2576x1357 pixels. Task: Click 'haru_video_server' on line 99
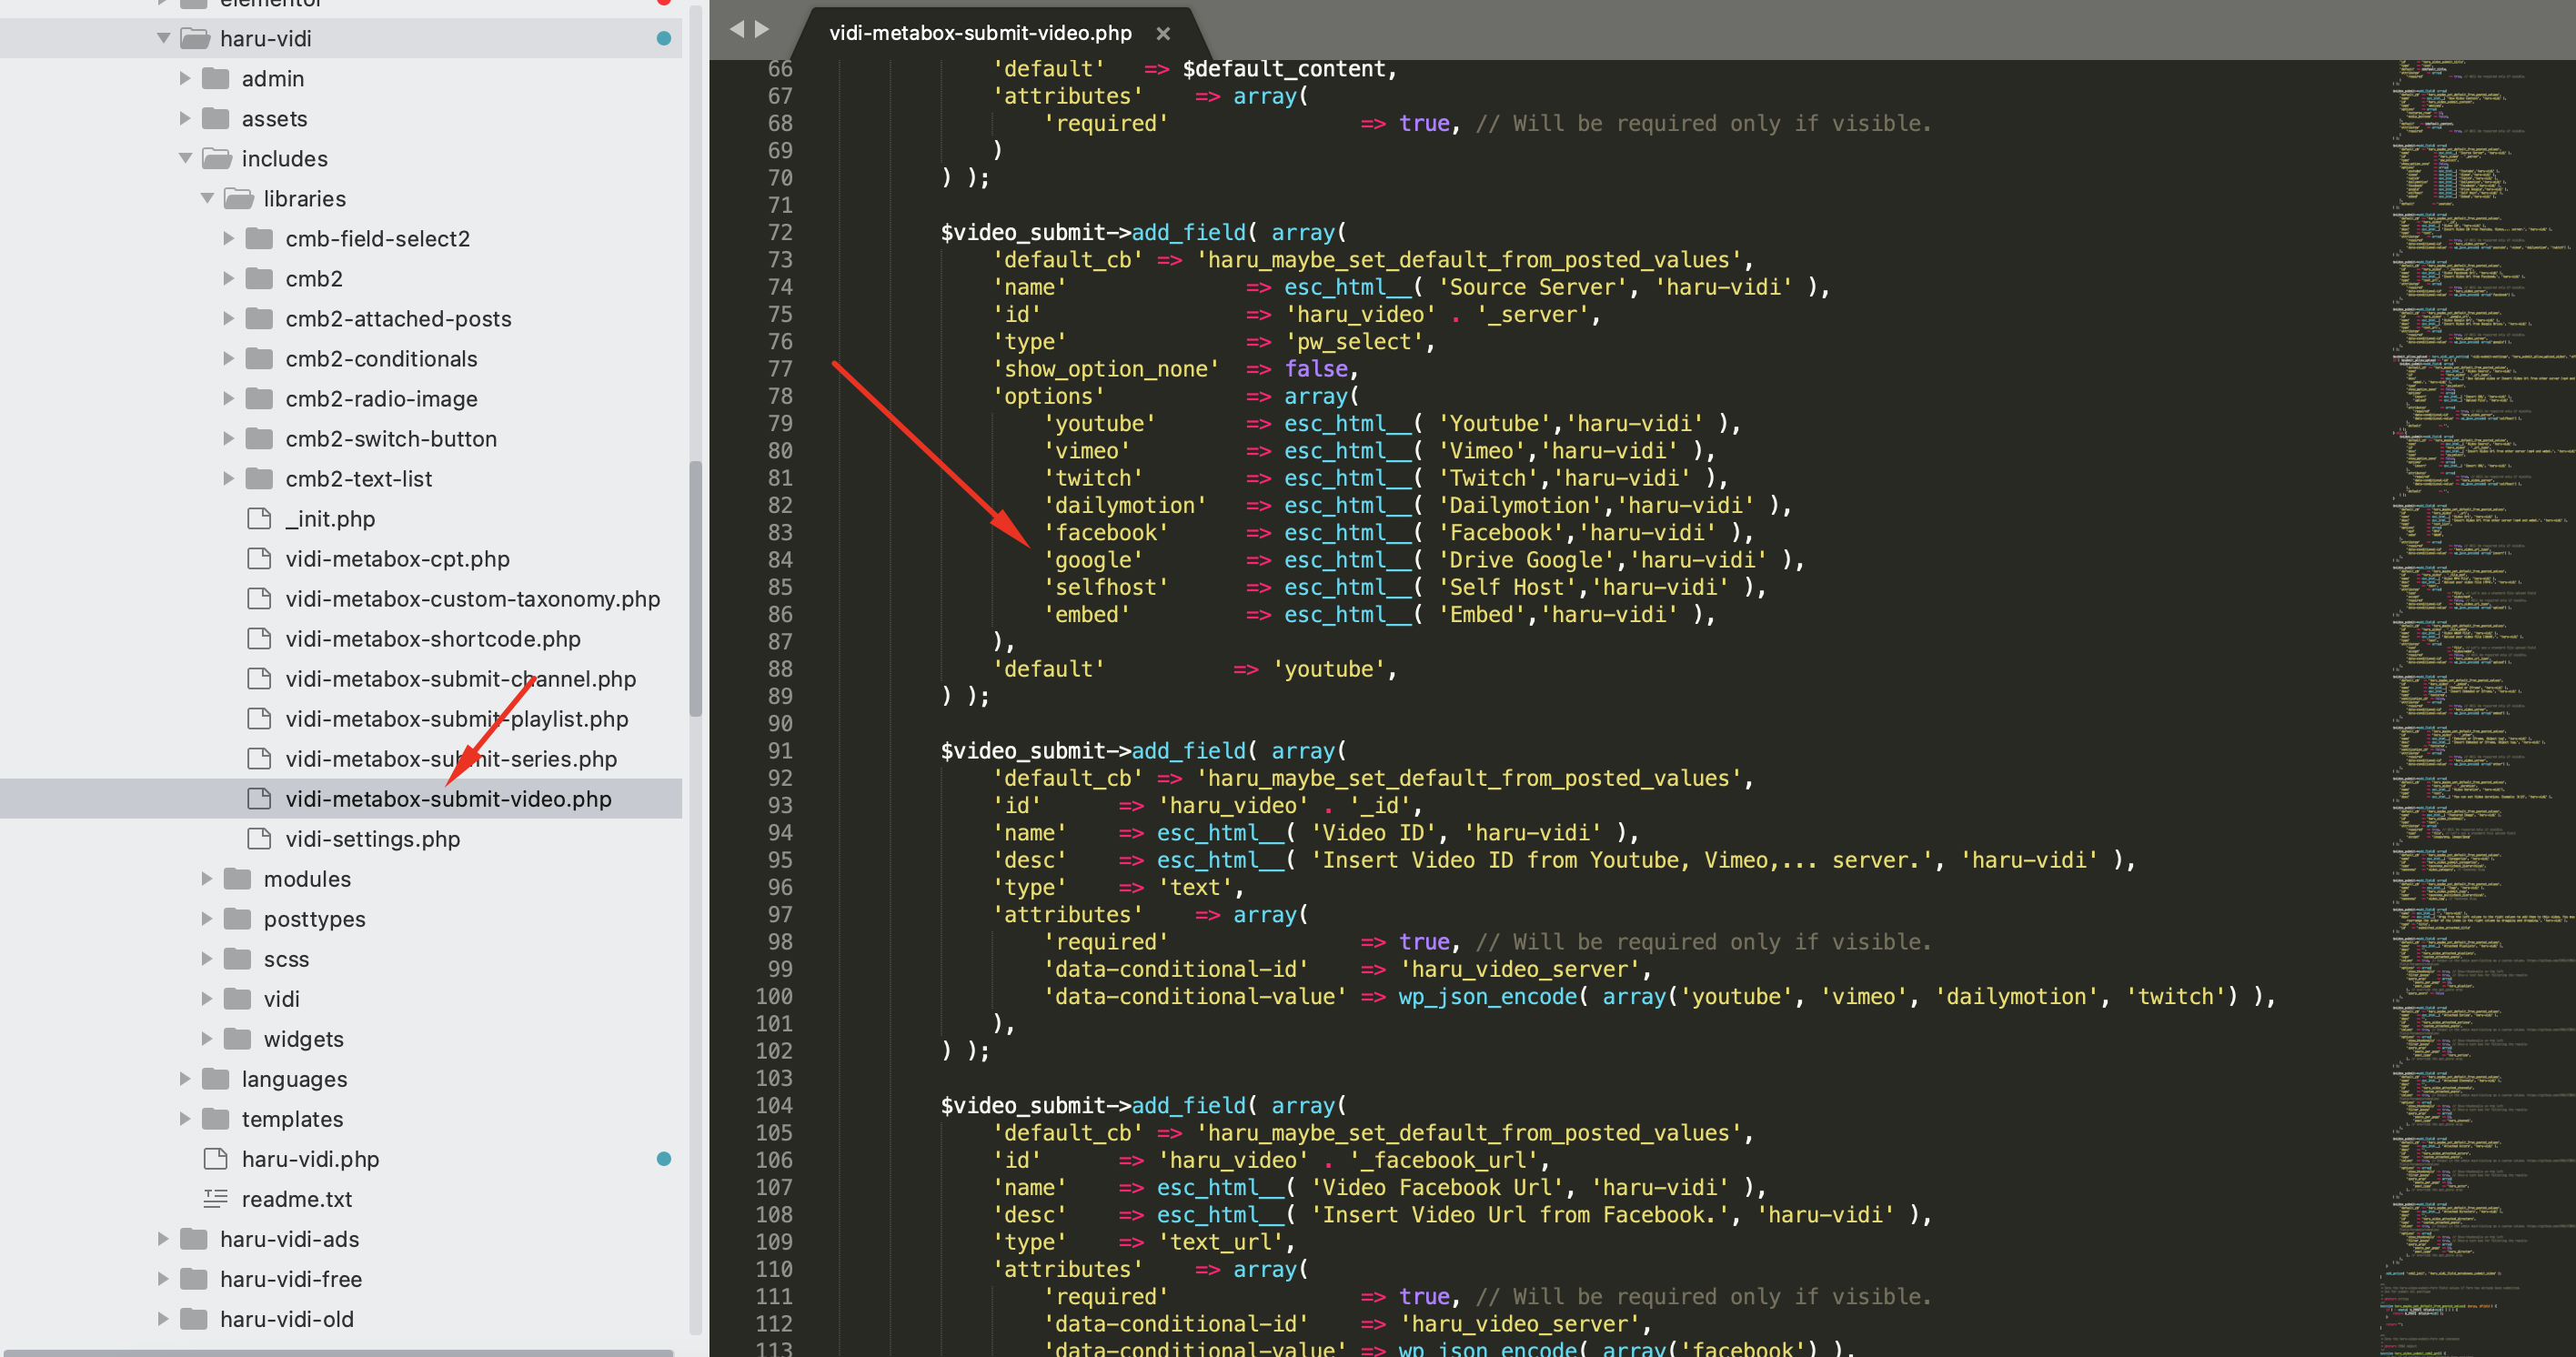pyautogui.click(x=1520, y=970)
